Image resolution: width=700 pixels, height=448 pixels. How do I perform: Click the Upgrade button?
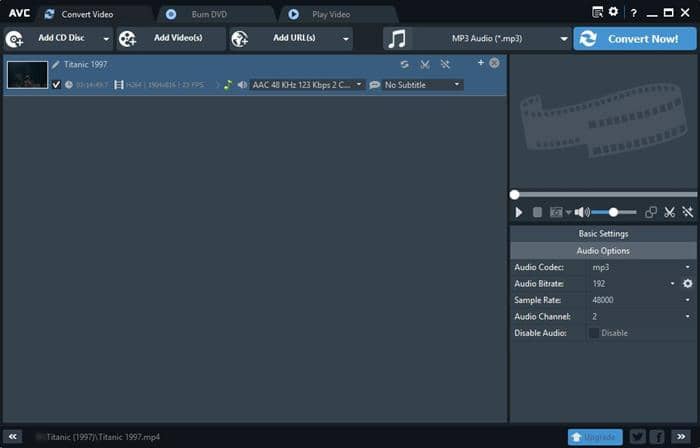click(x=594, y=437)
